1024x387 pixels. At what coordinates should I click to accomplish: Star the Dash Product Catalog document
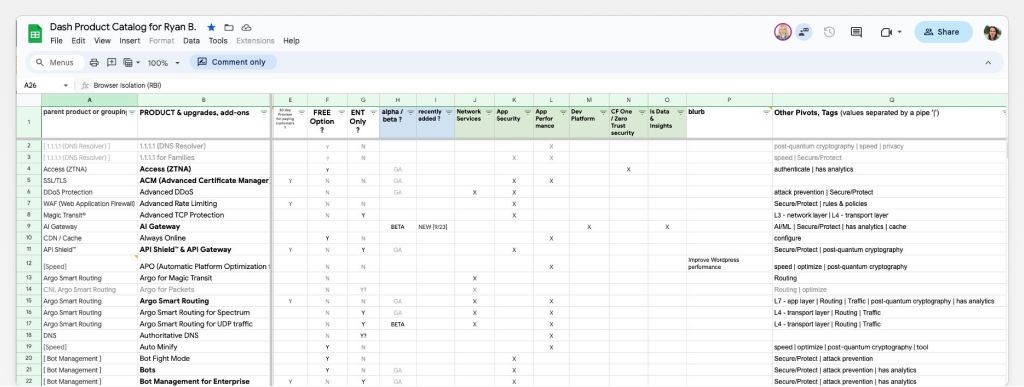[x=211, y=27]
